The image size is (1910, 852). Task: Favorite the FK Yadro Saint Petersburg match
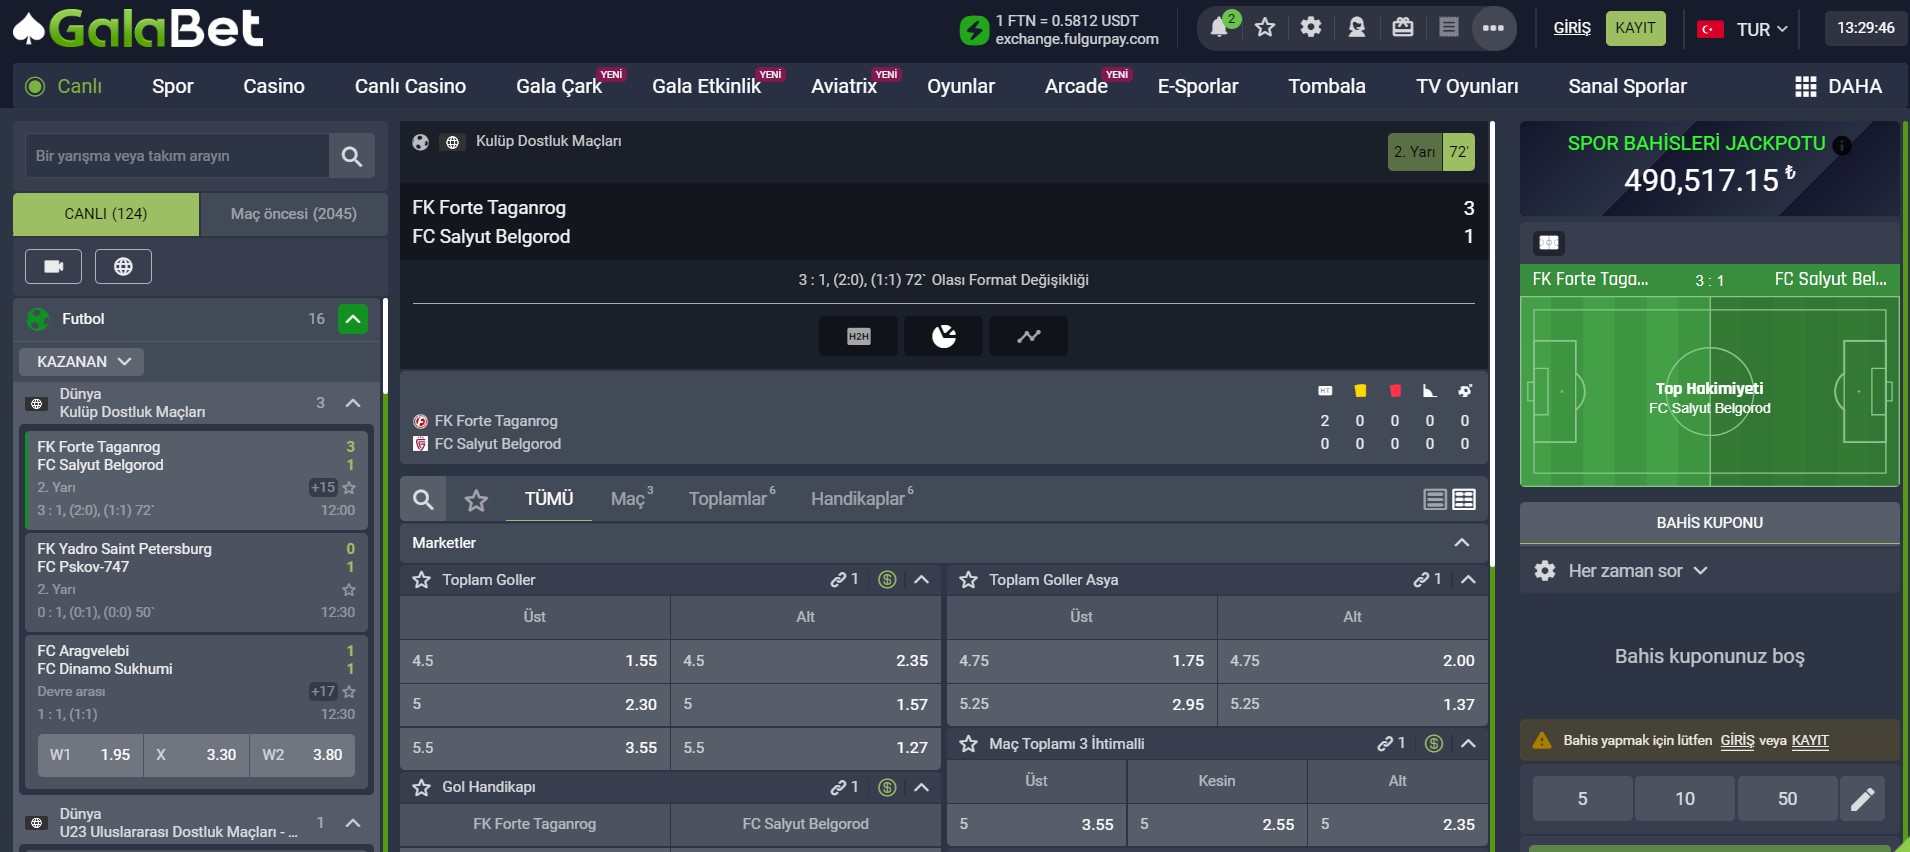tap(349, 590)
